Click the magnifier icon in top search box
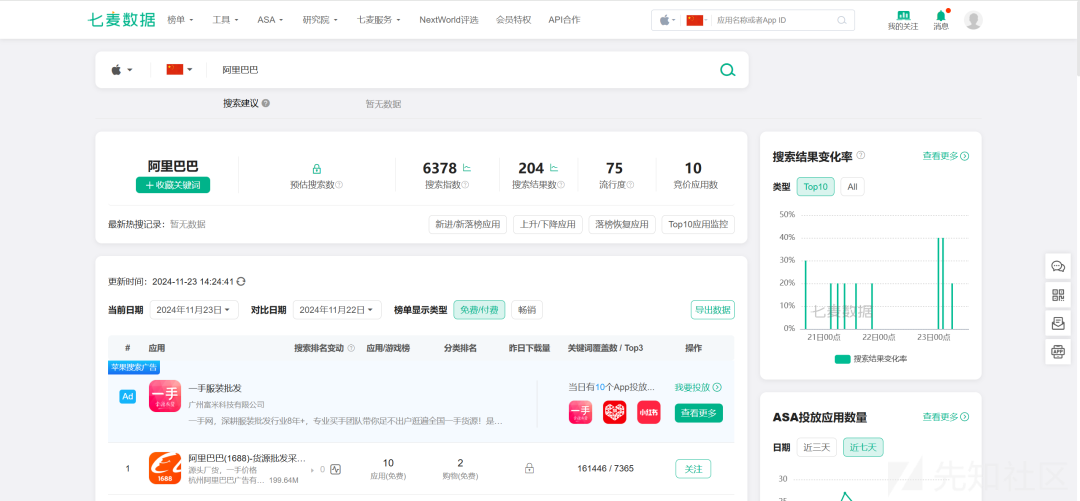The image size is (1080, 501). click(842, 21)
